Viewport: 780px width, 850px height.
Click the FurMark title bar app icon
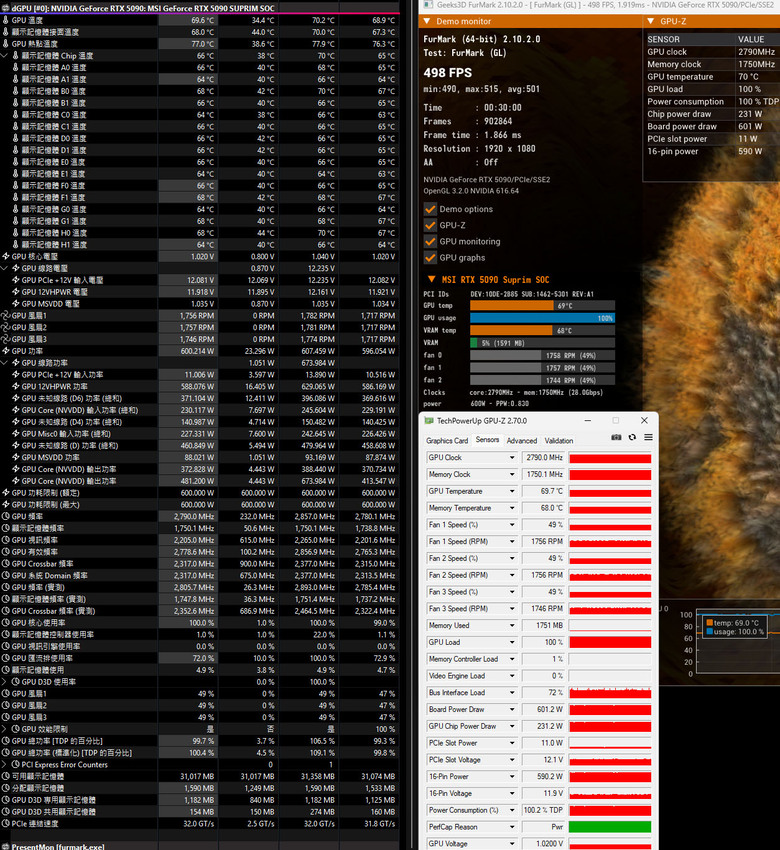pos(428,4)
